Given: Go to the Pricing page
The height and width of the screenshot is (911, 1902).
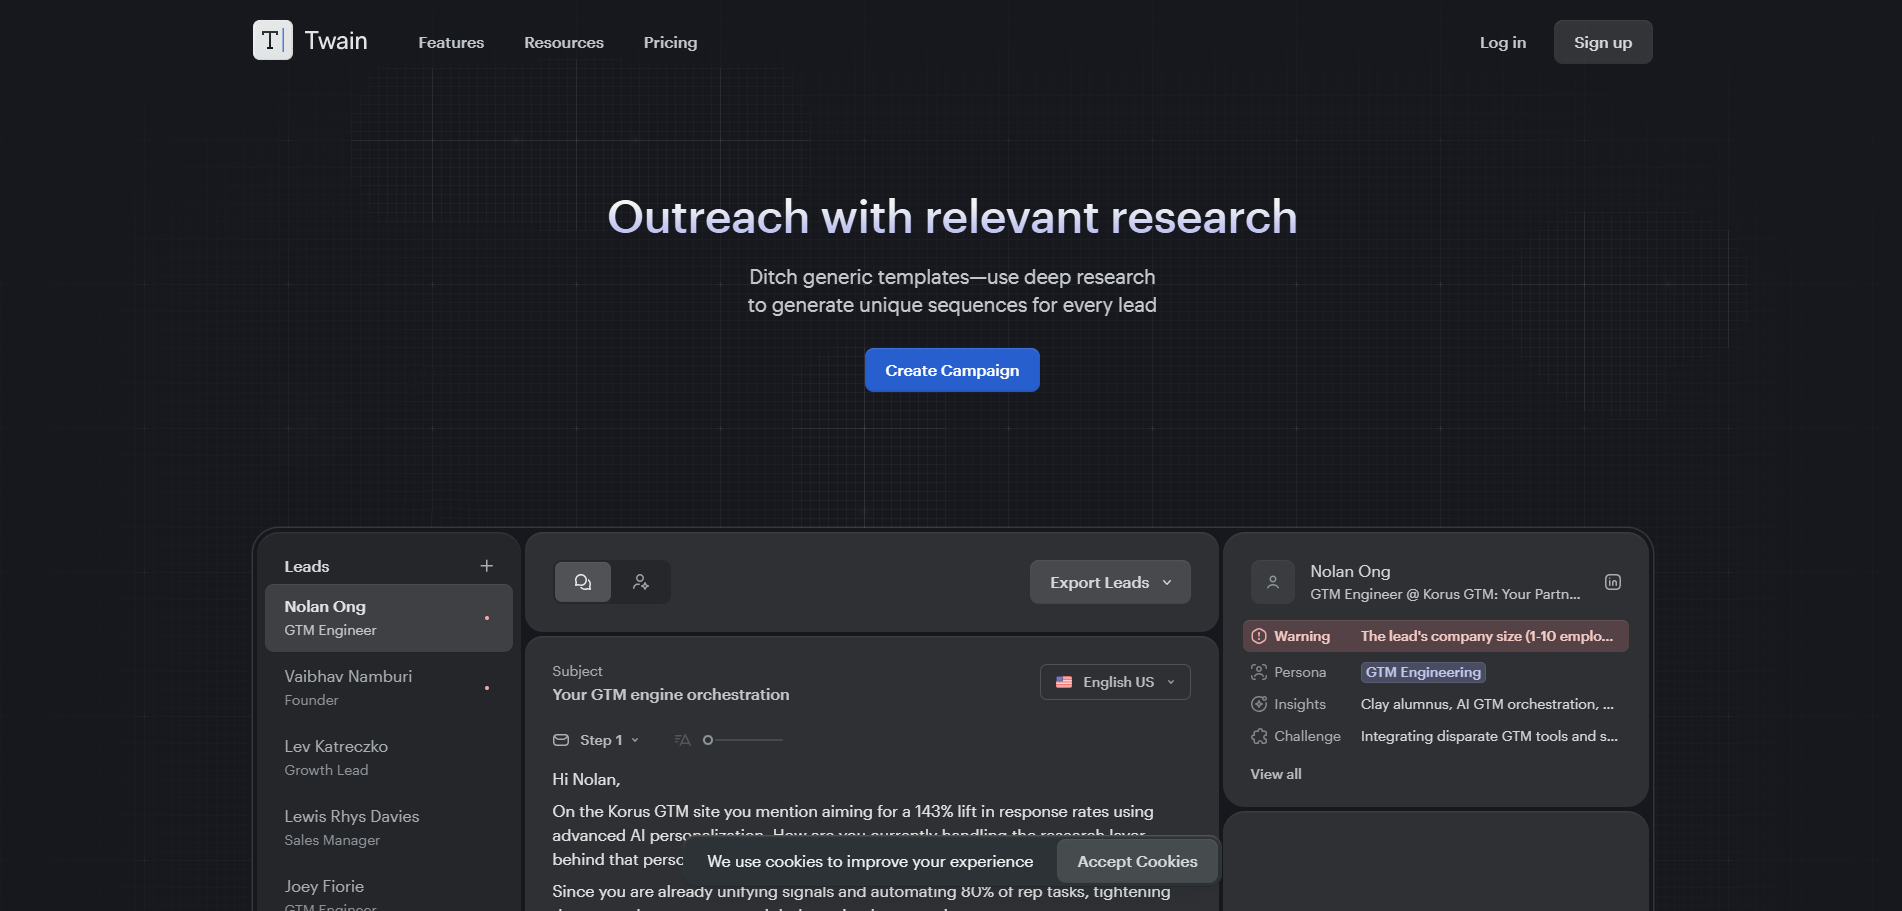Looking at the screenshot, I should 670,42.
